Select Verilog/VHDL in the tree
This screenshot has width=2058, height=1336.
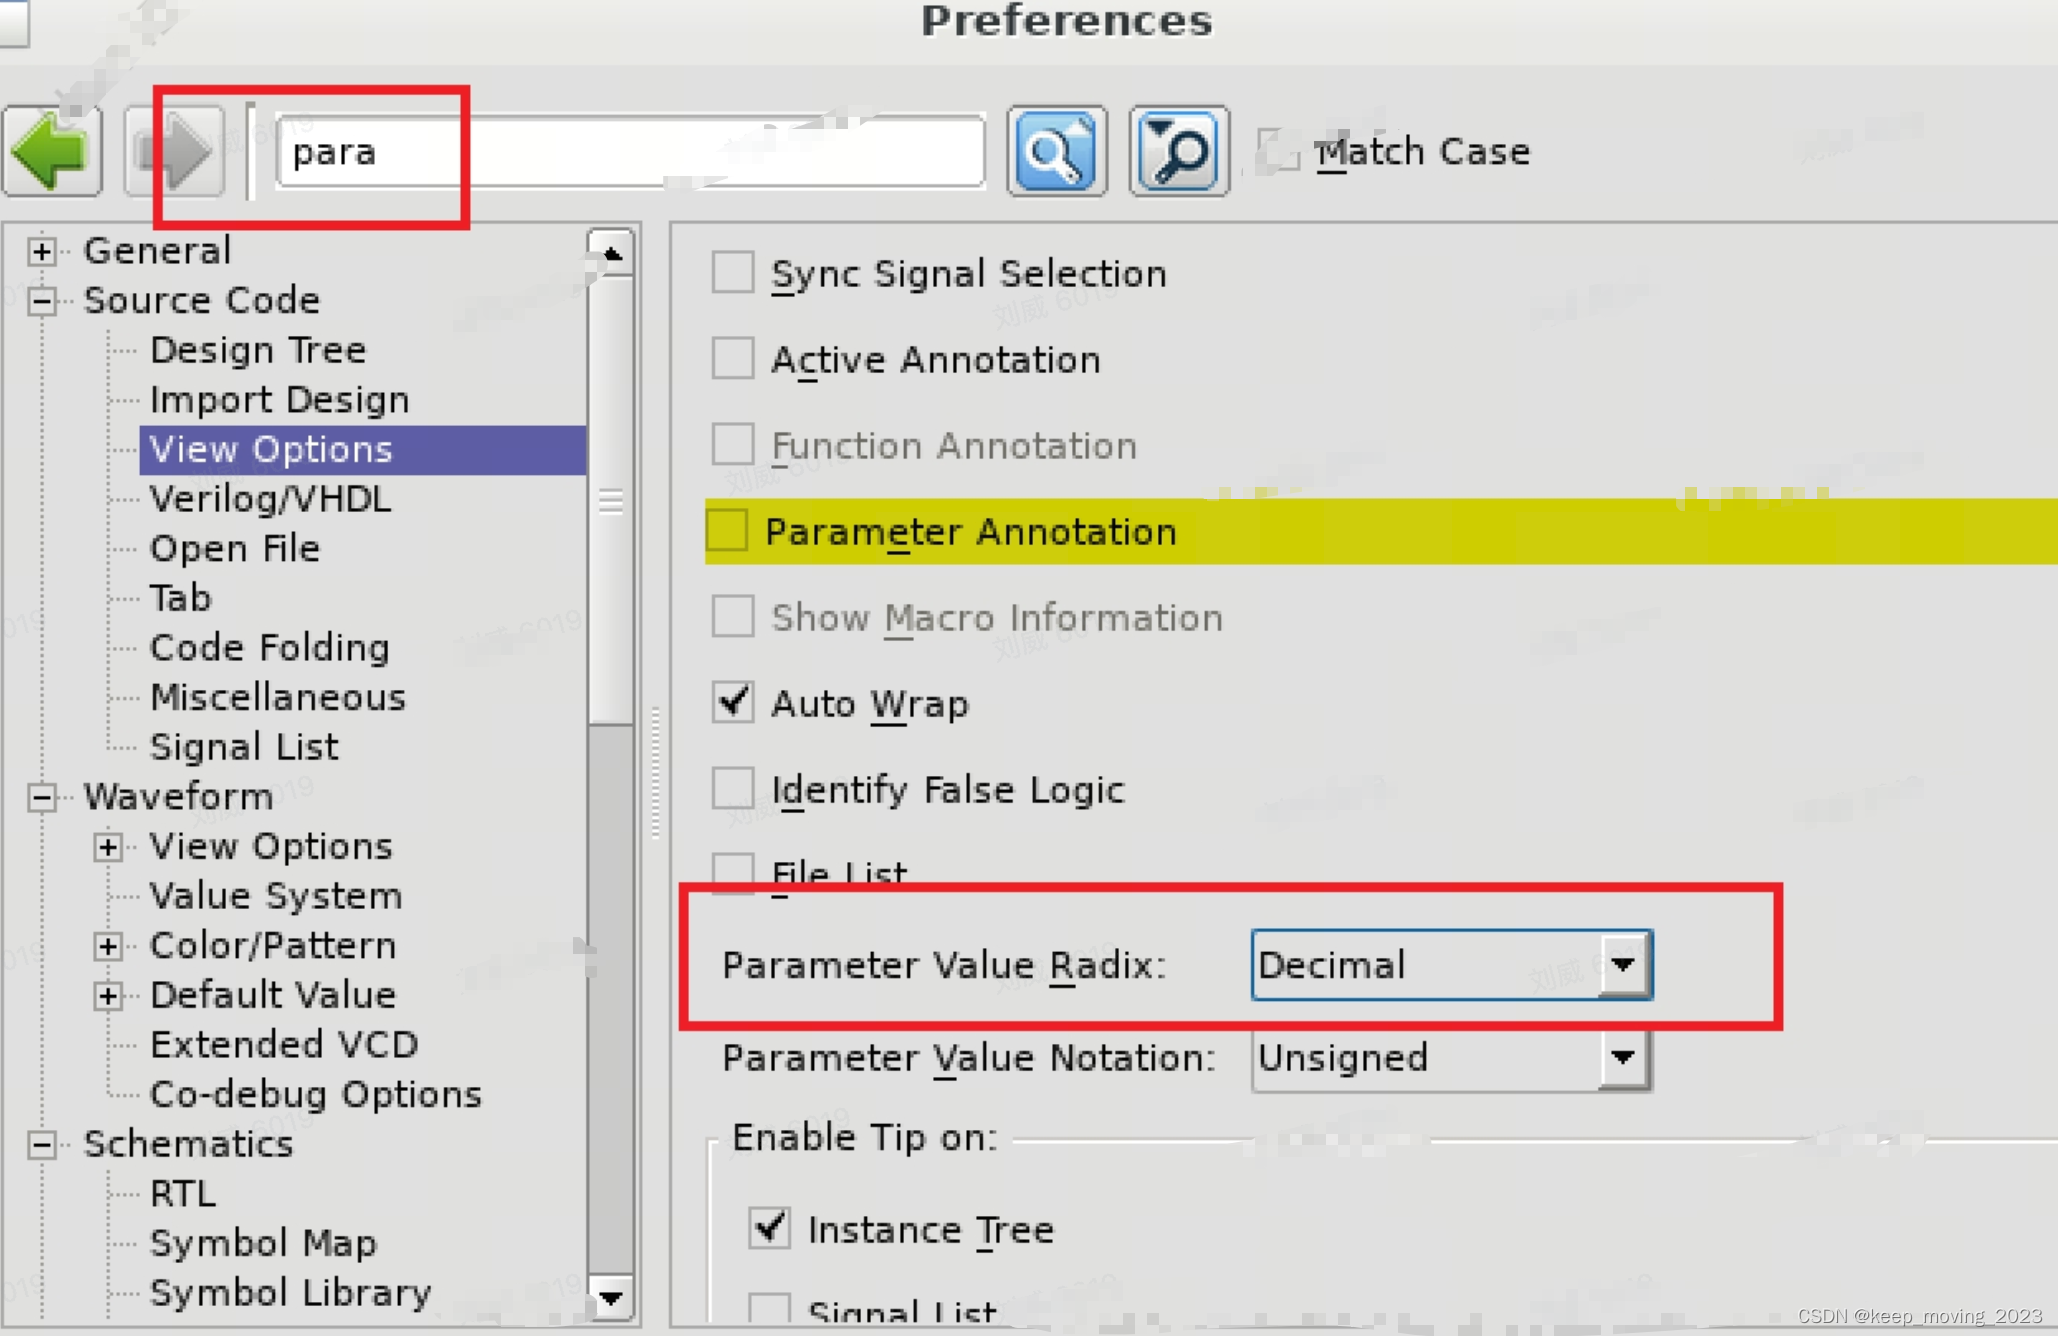[270, 498]
